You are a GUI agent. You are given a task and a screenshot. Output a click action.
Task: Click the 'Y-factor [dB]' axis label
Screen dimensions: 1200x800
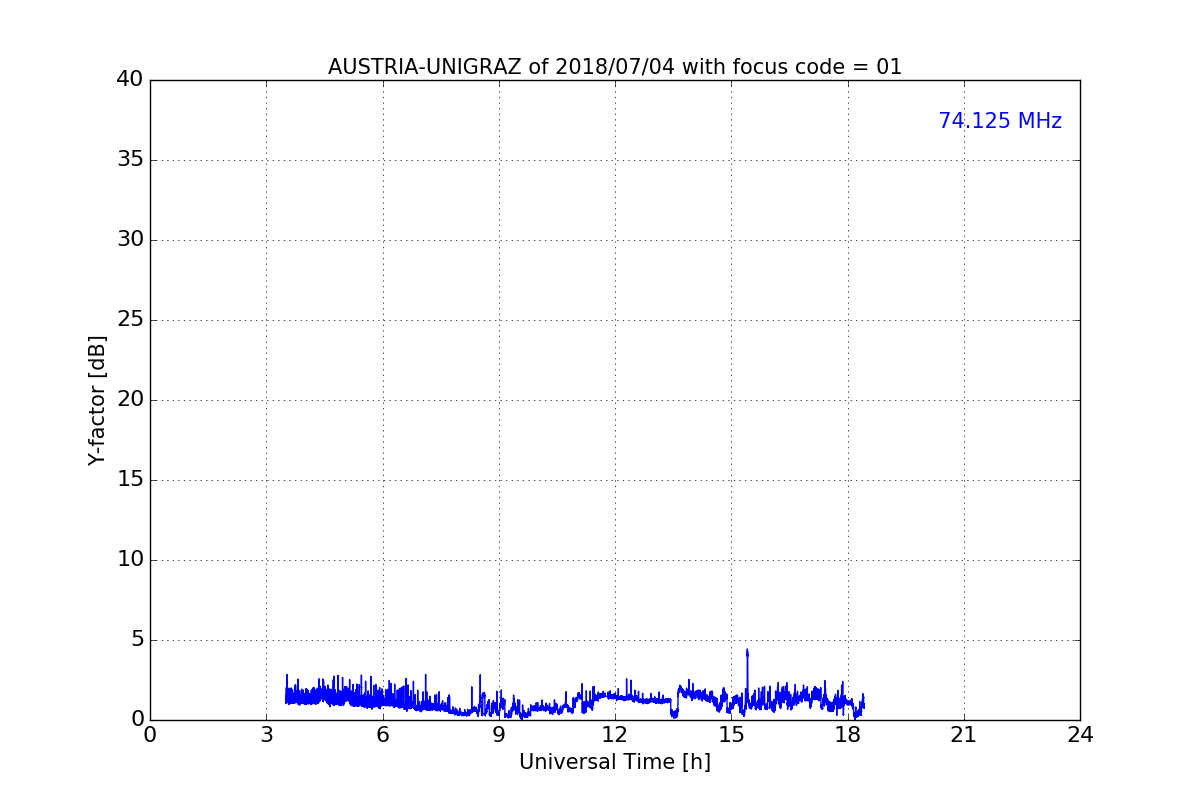coord(97,400)
